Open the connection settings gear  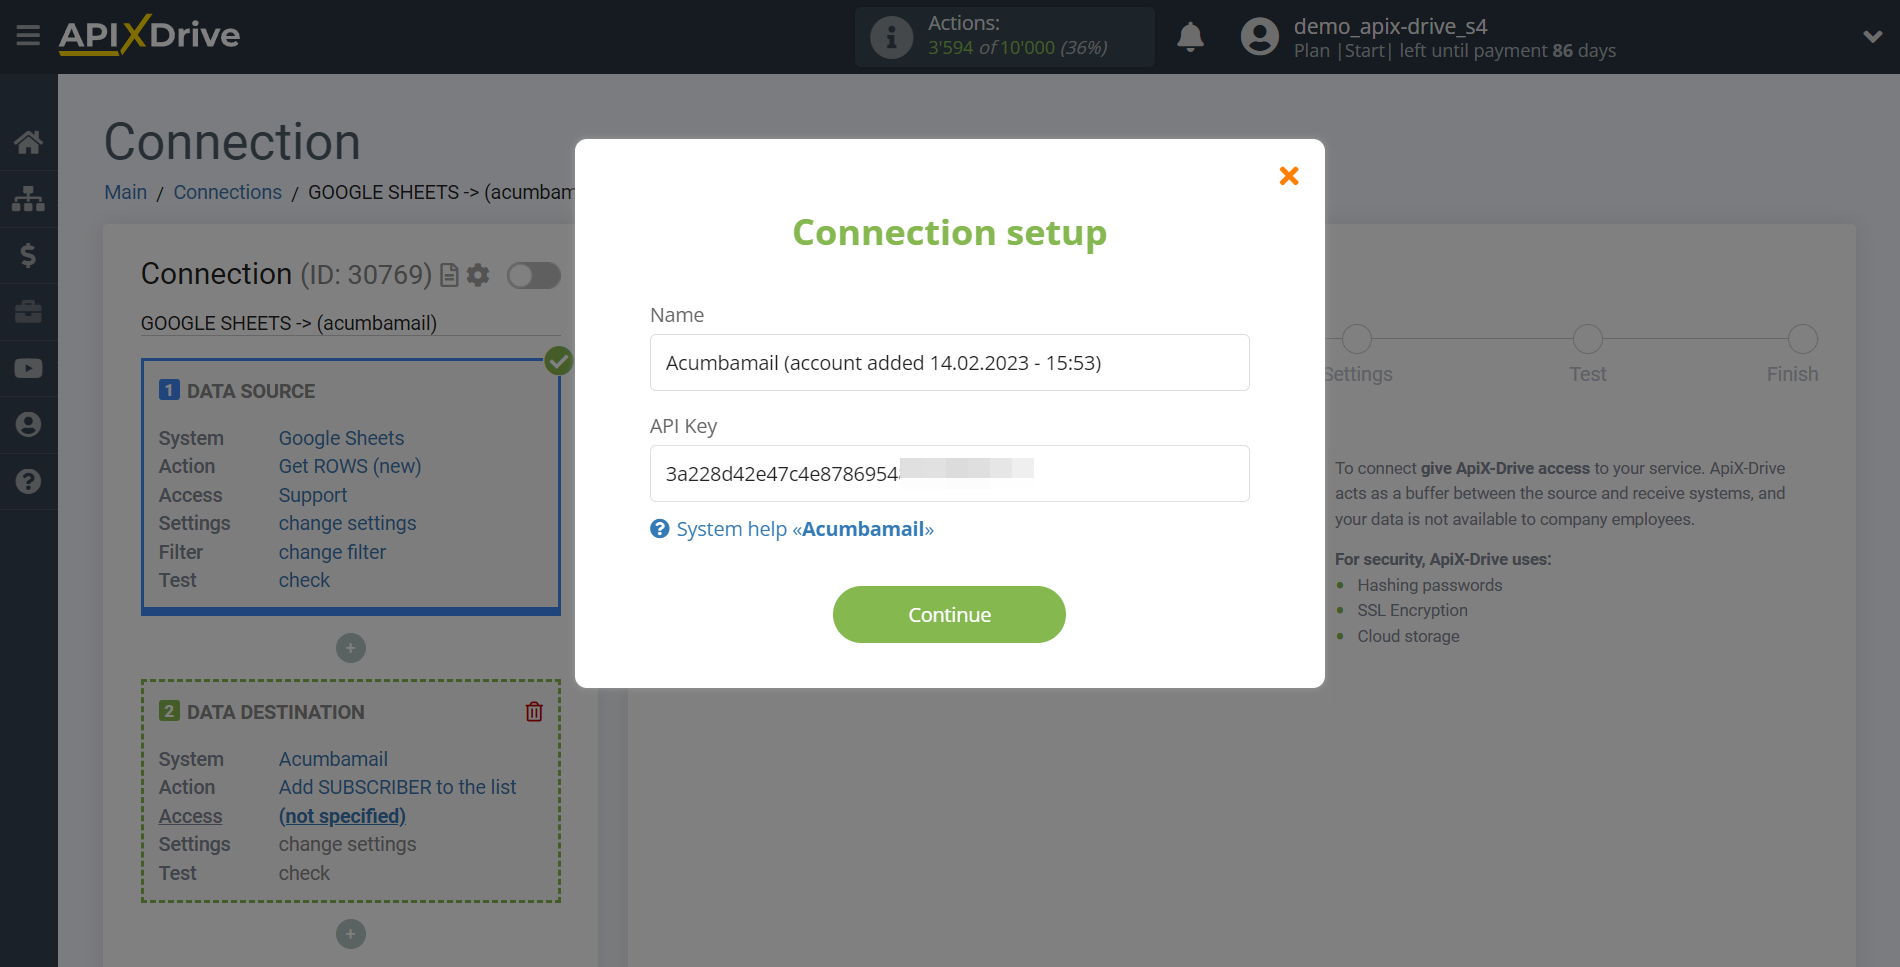click(x=479, y=275)
